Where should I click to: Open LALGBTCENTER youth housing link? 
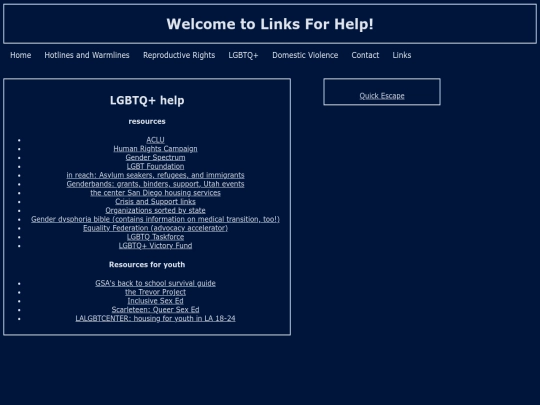(x=155, y=319)
